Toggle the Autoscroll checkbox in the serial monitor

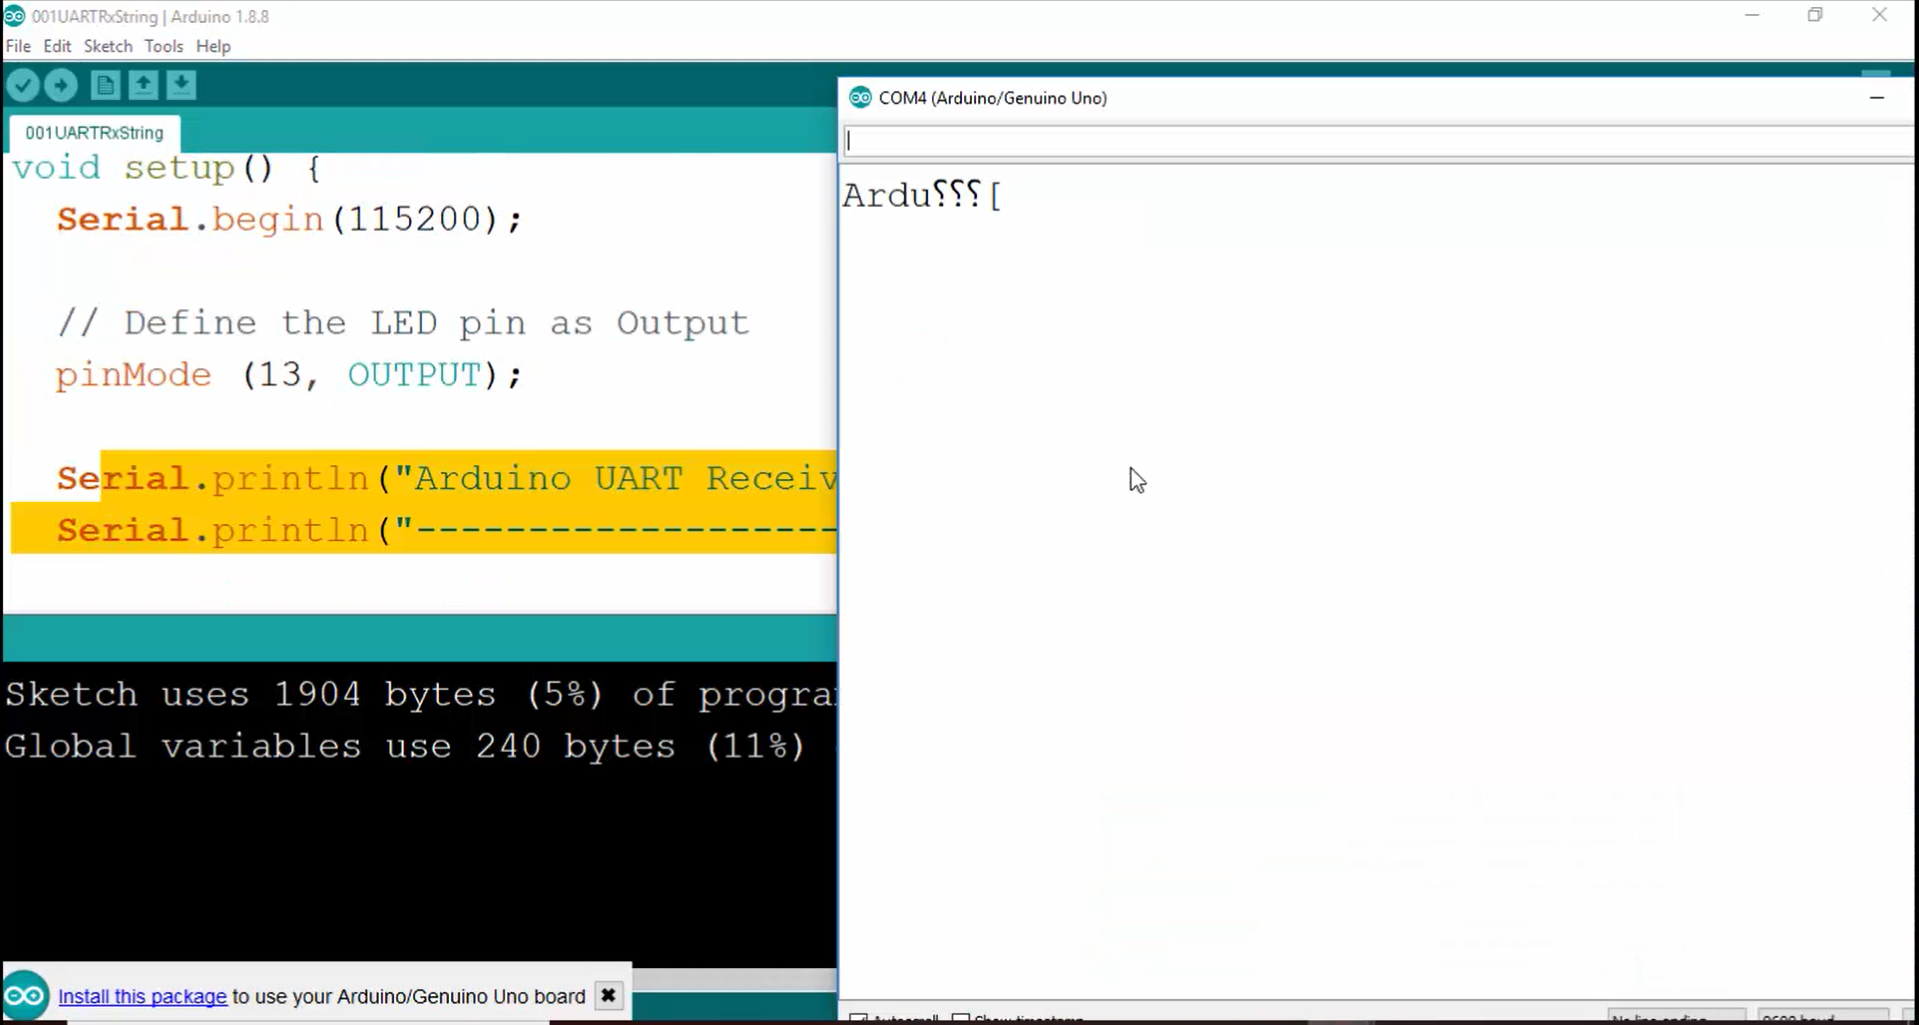[x=858, y=1018]
